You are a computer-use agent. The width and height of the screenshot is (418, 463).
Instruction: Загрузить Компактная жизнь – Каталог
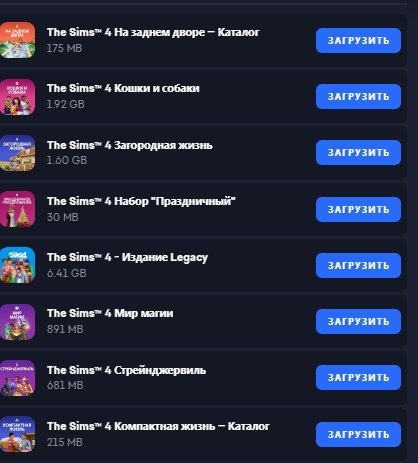click(358, 434)
